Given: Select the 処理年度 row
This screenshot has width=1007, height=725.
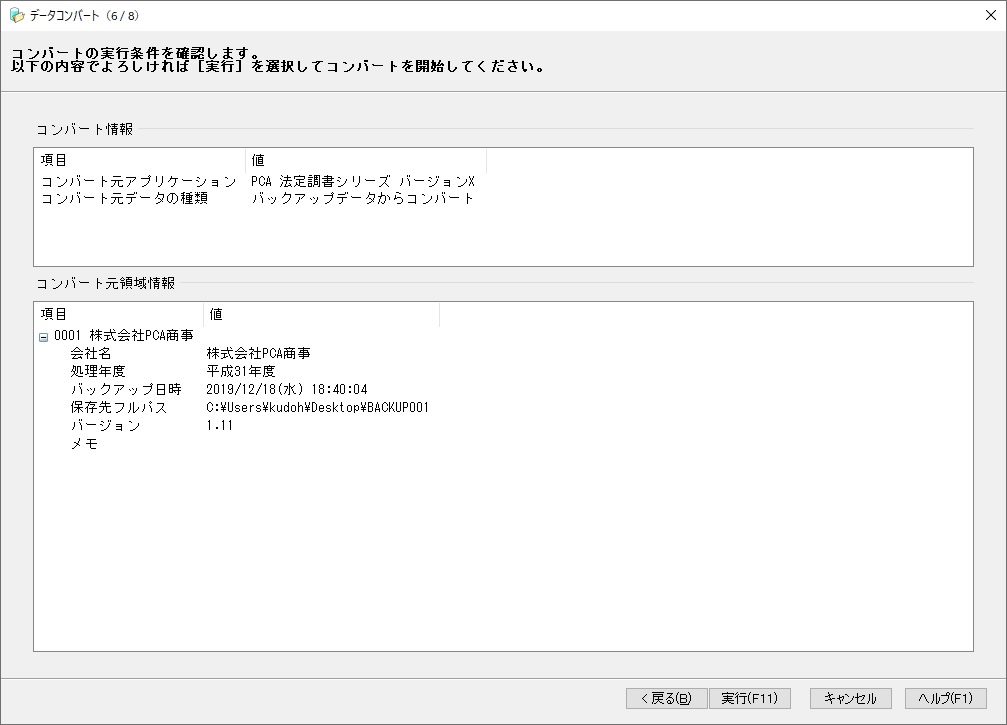Looking at the screenshot, I should [98, 372].
